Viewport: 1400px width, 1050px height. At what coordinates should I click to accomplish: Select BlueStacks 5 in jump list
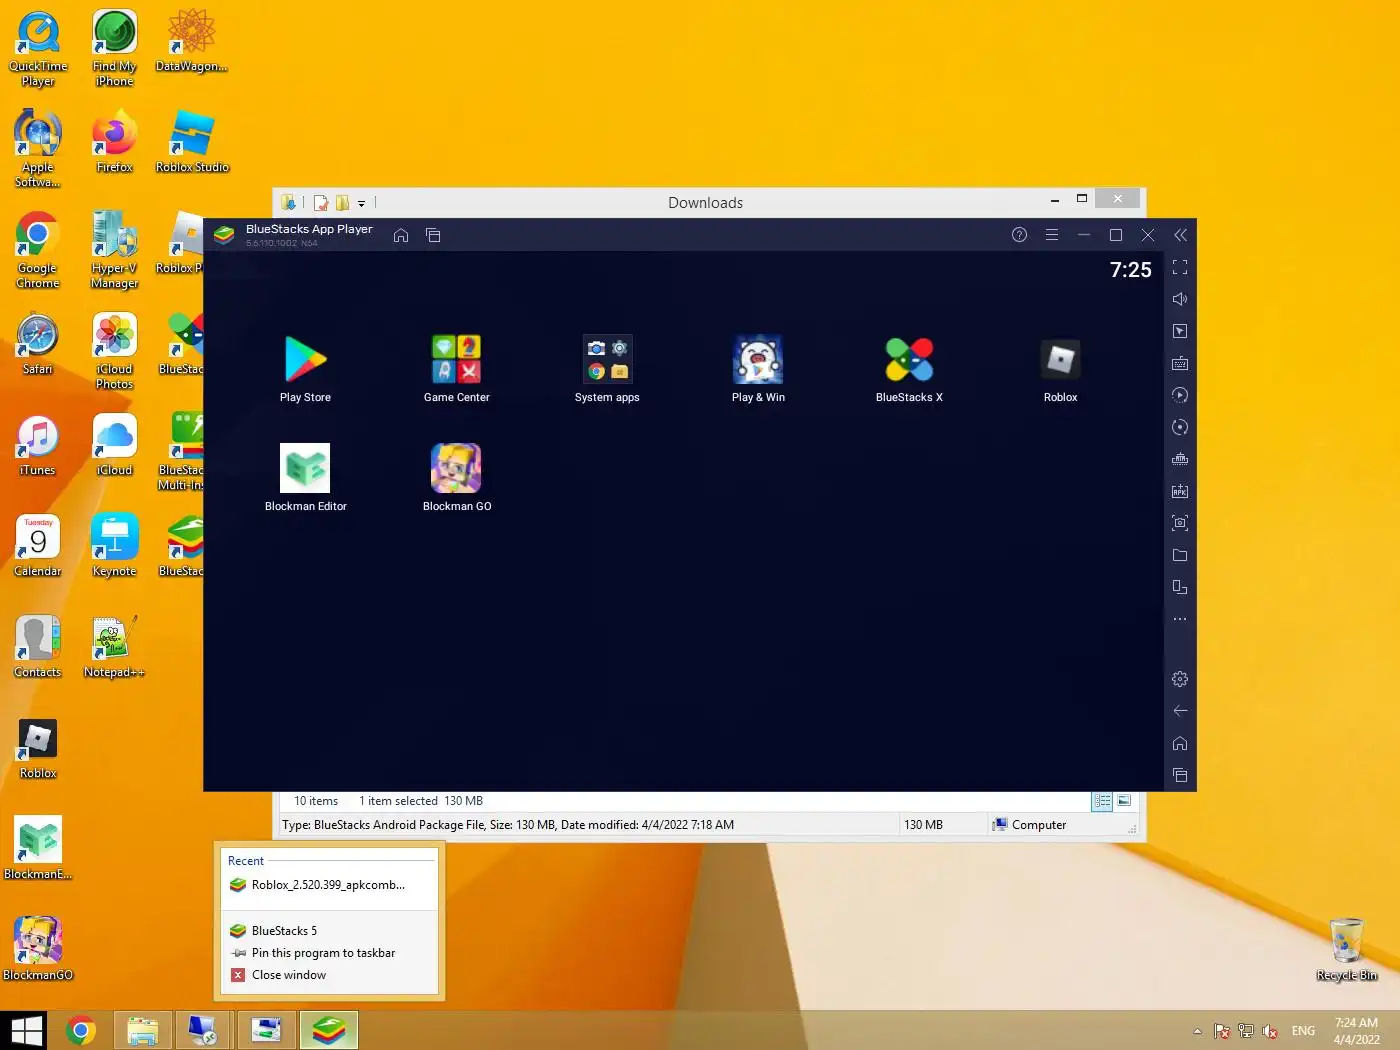point(329,931)
